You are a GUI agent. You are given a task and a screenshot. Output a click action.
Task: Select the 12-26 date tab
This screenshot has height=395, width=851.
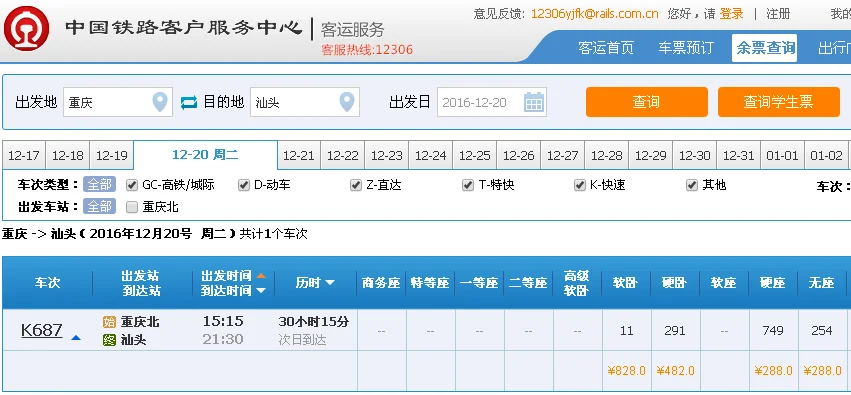point(519,156)
